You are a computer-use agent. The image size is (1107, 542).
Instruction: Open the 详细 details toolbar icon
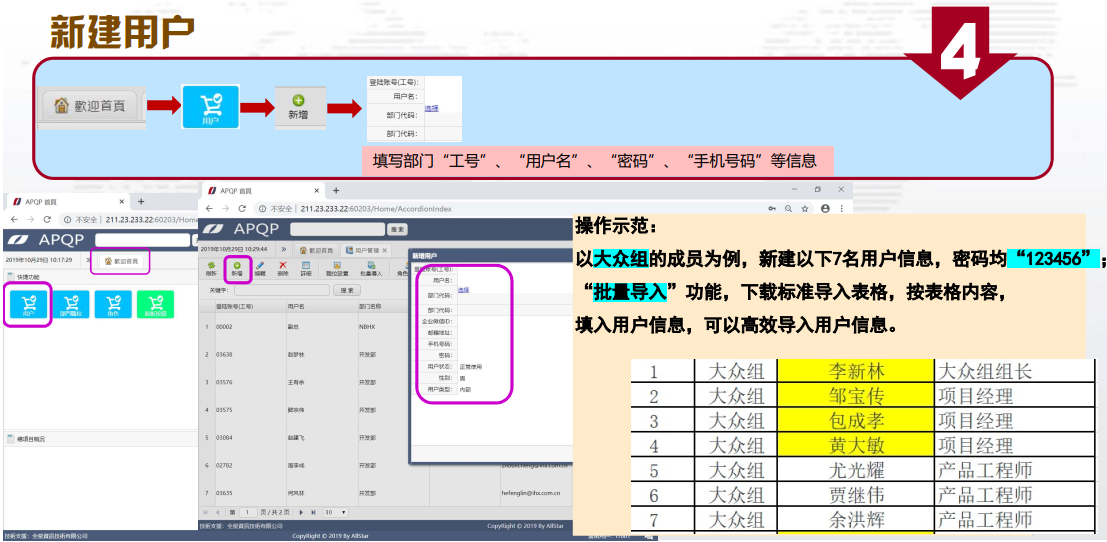tap(306, 268)
